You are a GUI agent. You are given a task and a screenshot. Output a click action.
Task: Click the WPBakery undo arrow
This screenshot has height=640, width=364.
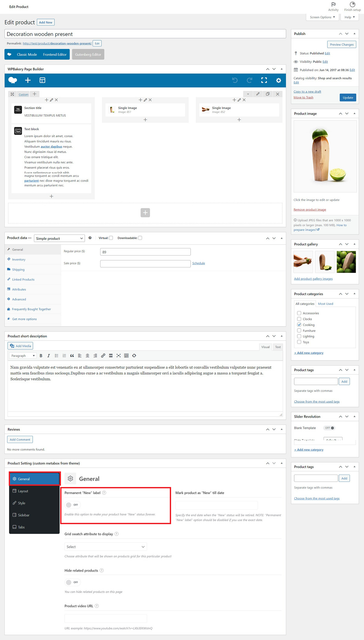point(235,80)
